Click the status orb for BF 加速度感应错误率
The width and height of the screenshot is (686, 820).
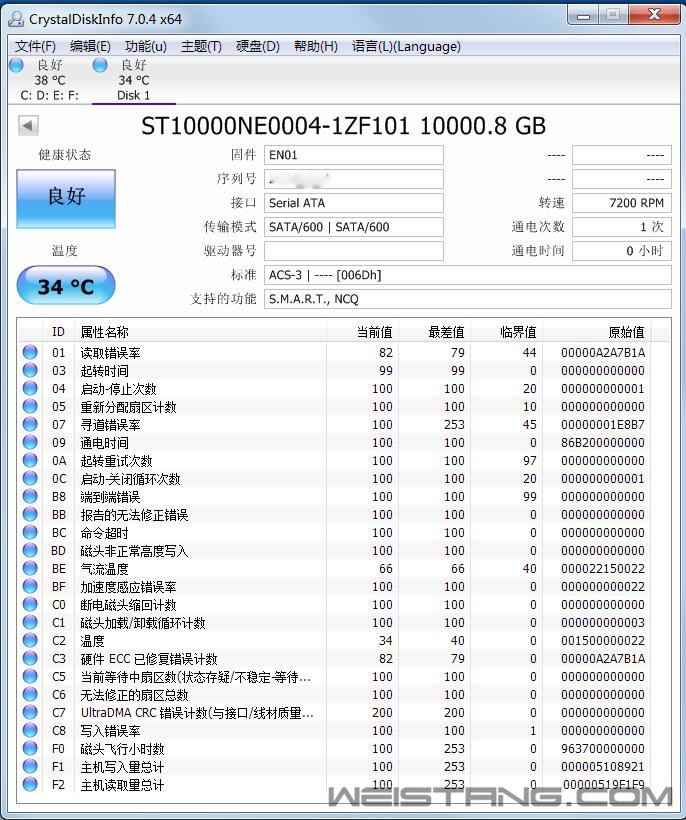[x=30, y=586]
